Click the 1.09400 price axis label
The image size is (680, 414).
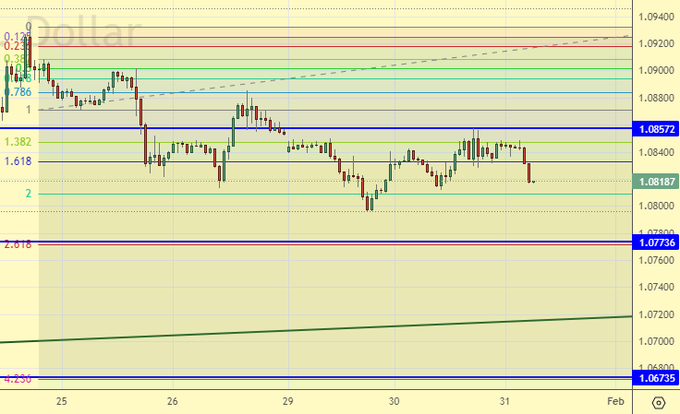656,17
